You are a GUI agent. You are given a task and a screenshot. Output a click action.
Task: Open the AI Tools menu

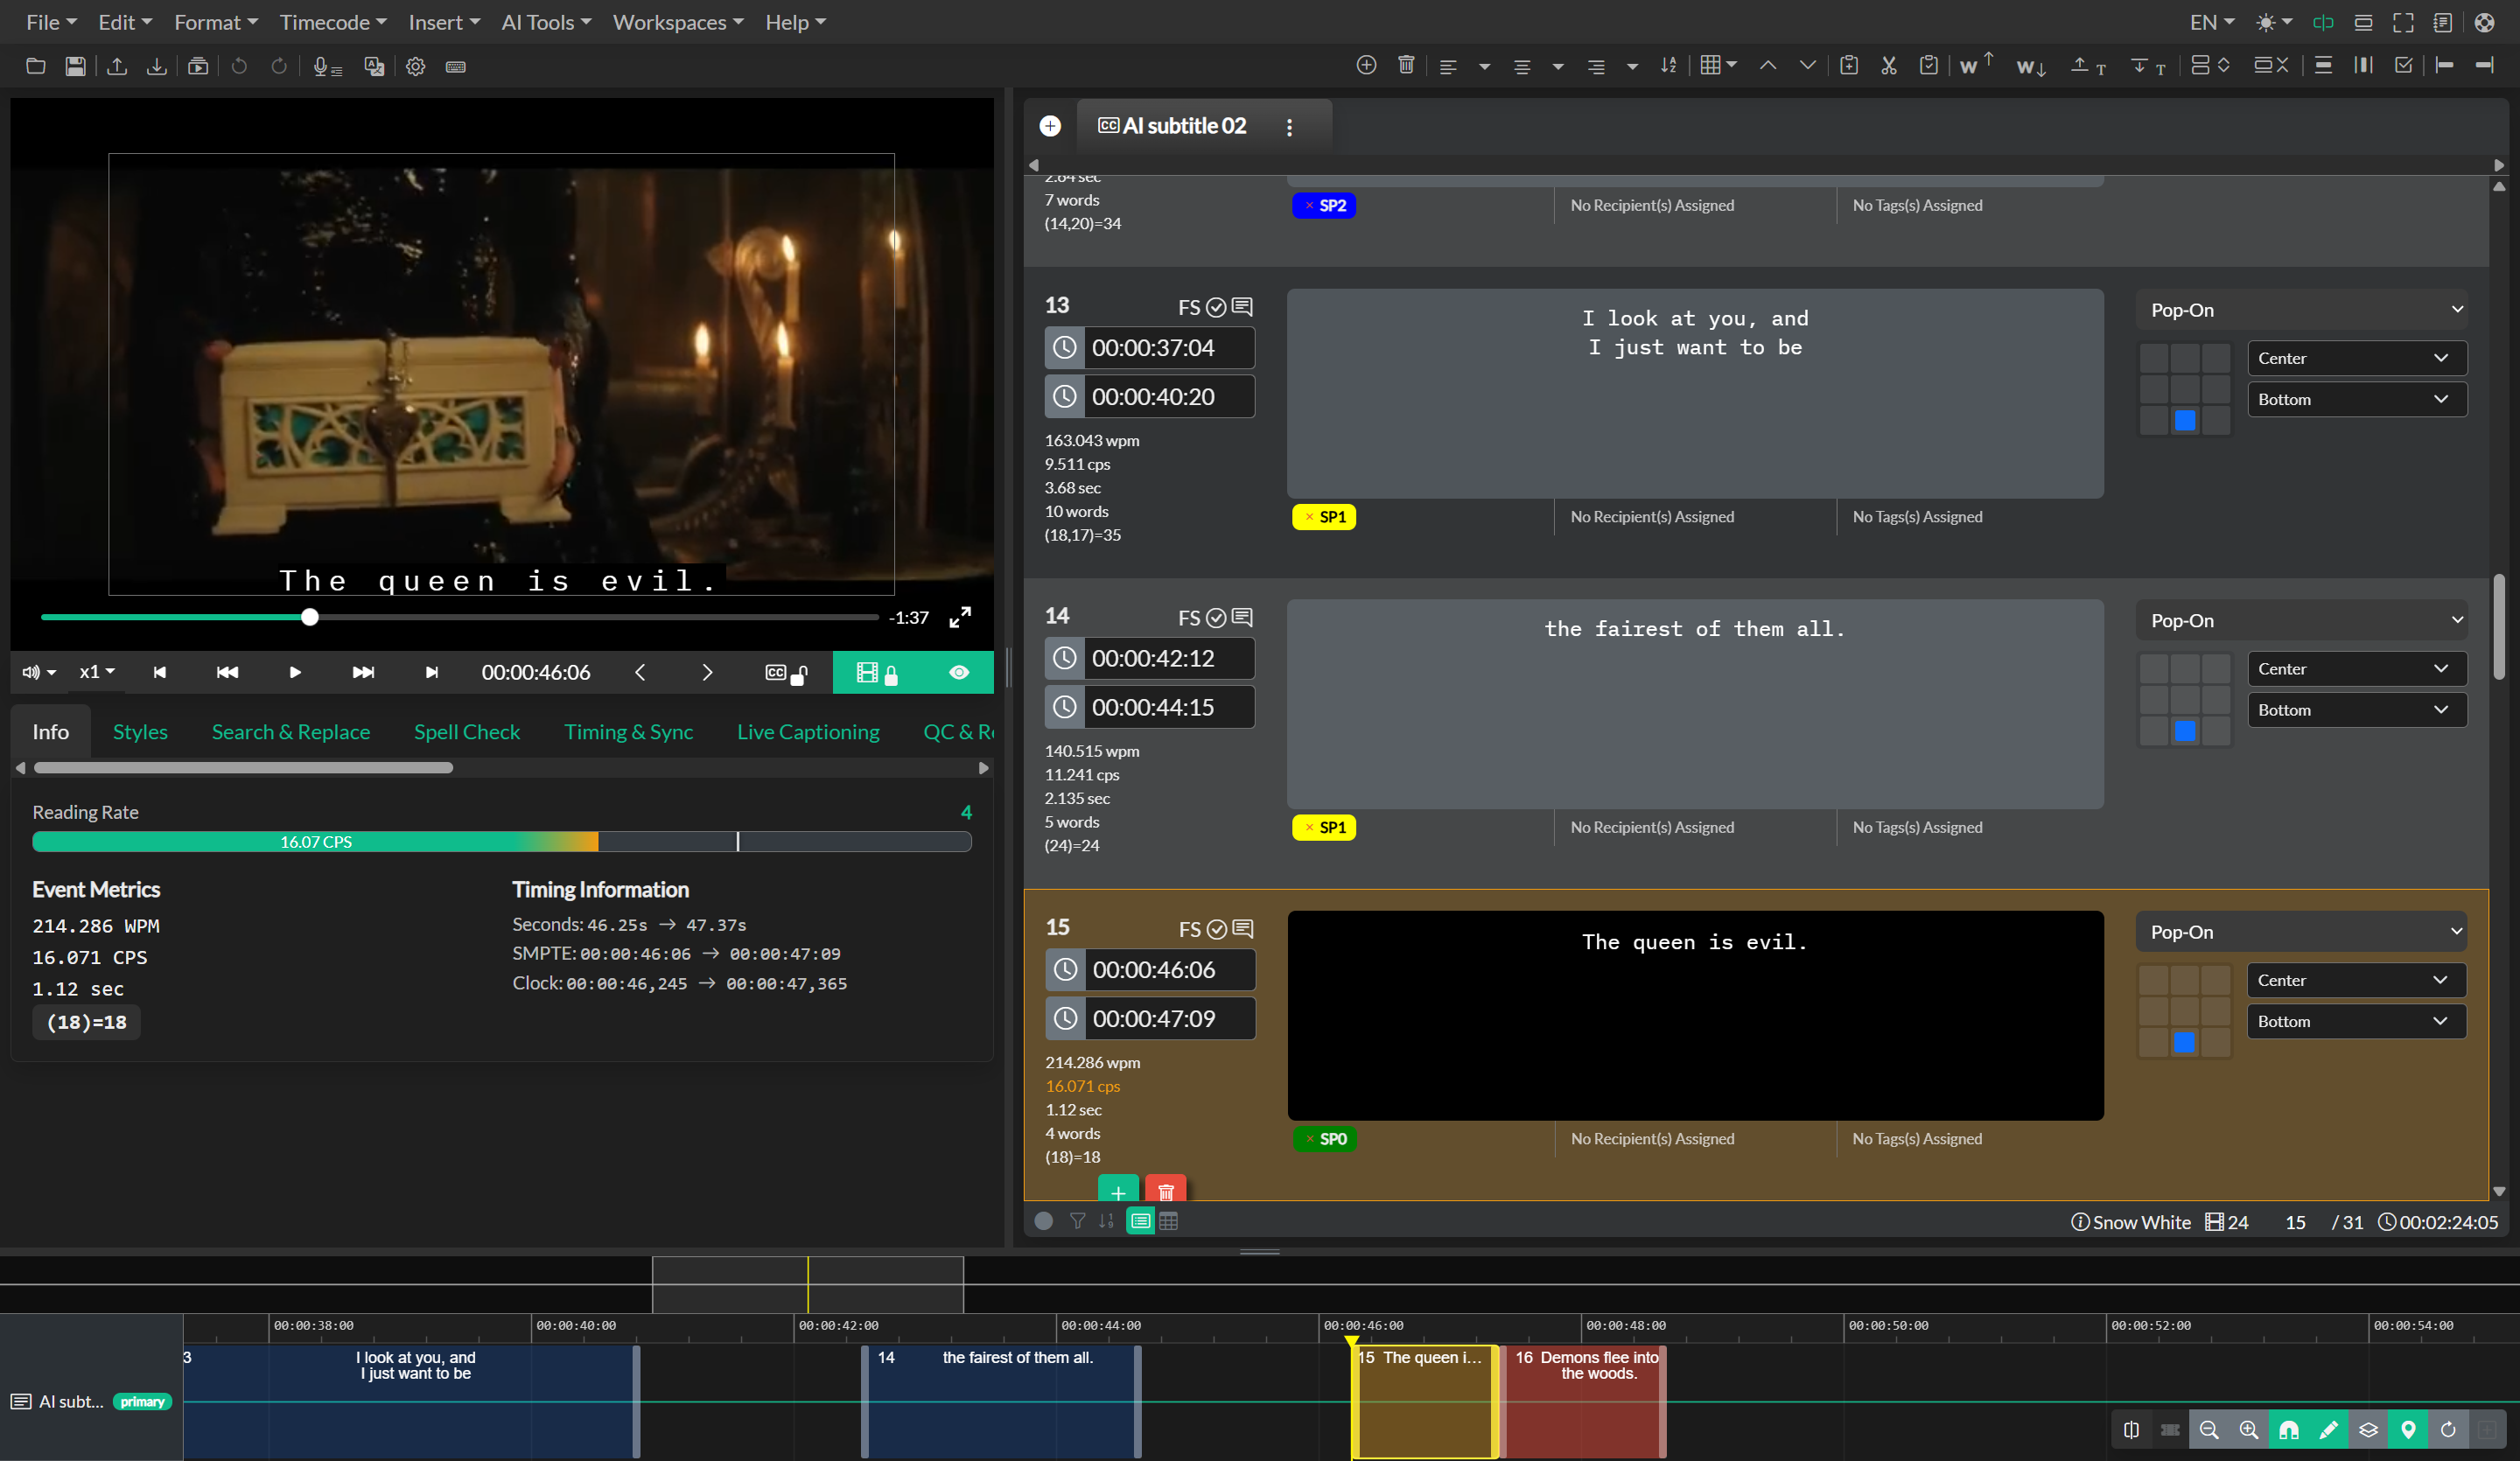pos(546,22)
